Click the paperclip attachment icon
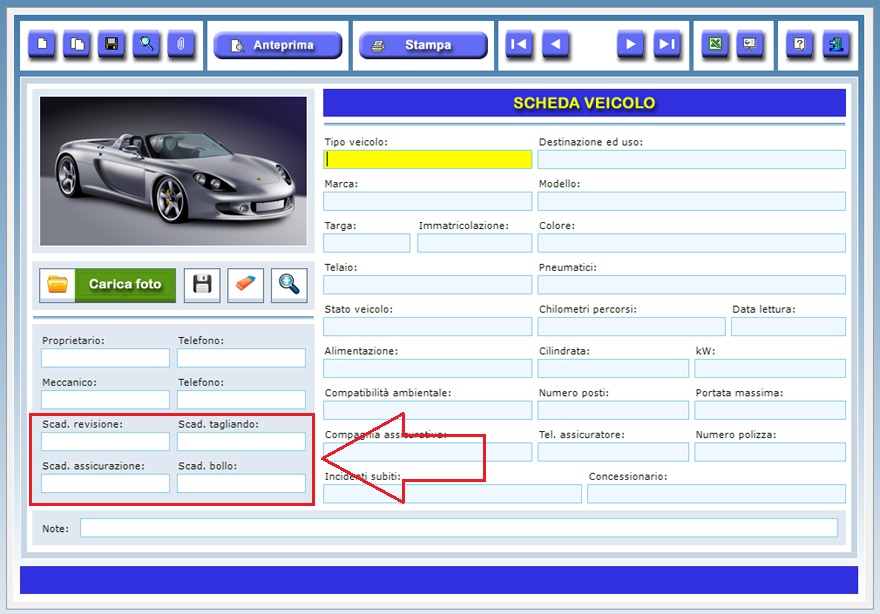The width and height of the screenshot is (880, 614). point(181,45)
